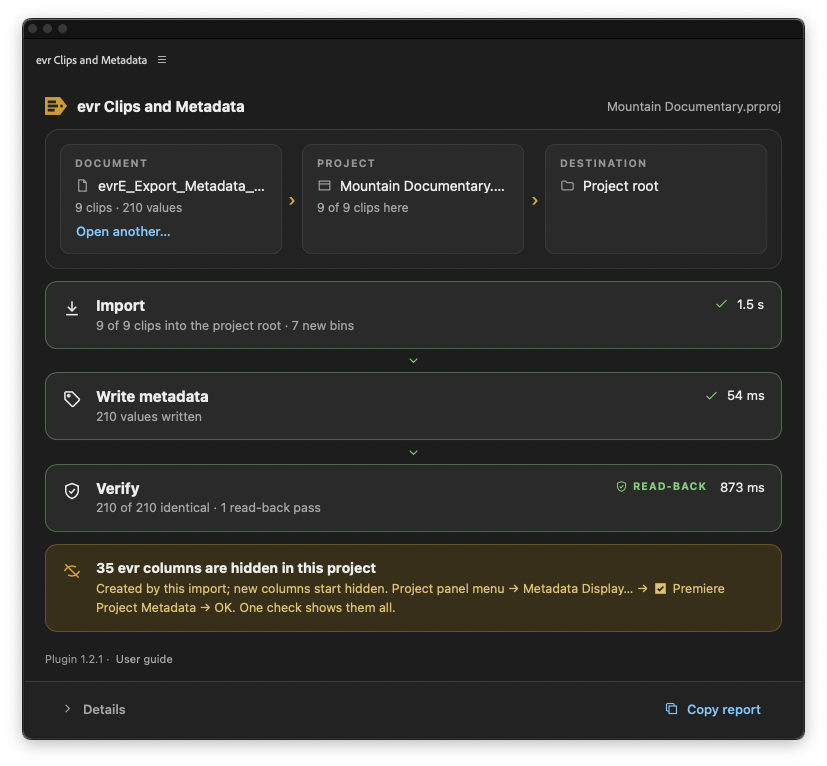This screenshot has width=827, height=766.
Task: Select the evr Clips and Metadata panel tab
Action: (91, 60)
